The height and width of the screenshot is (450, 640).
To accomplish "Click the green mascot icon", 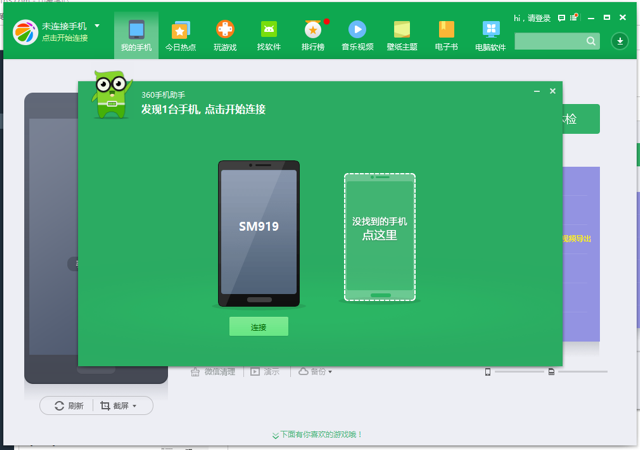I will pyautogui.click(x=111, y=95).
